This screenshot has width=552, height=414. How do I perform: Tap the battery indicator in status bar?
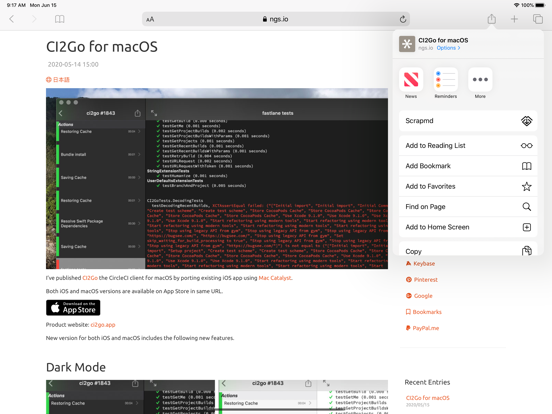pyautogui.click(x=540, y=5)
